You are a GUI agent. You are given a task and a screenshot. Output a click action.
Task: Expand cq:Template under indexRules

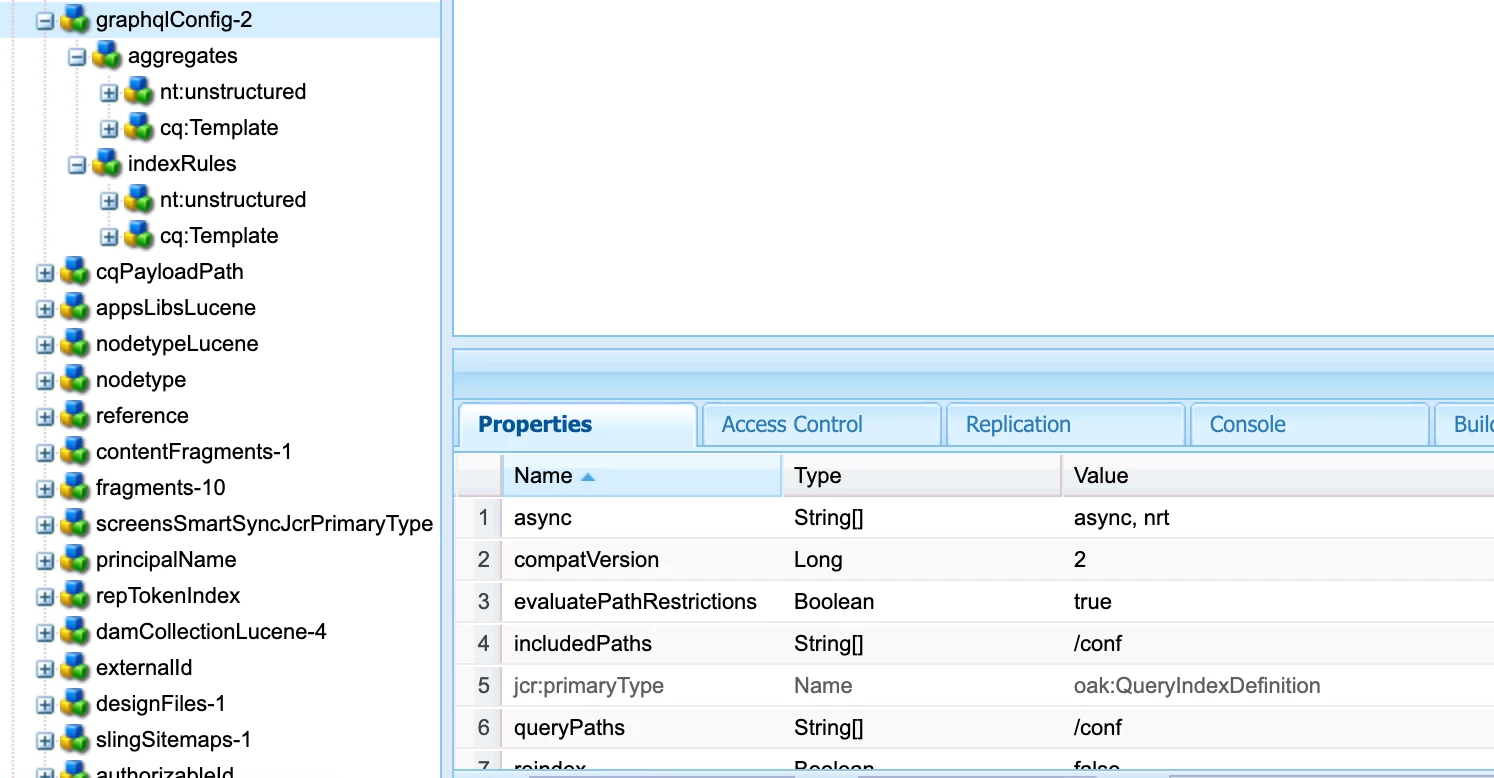[x=109, y=237]
